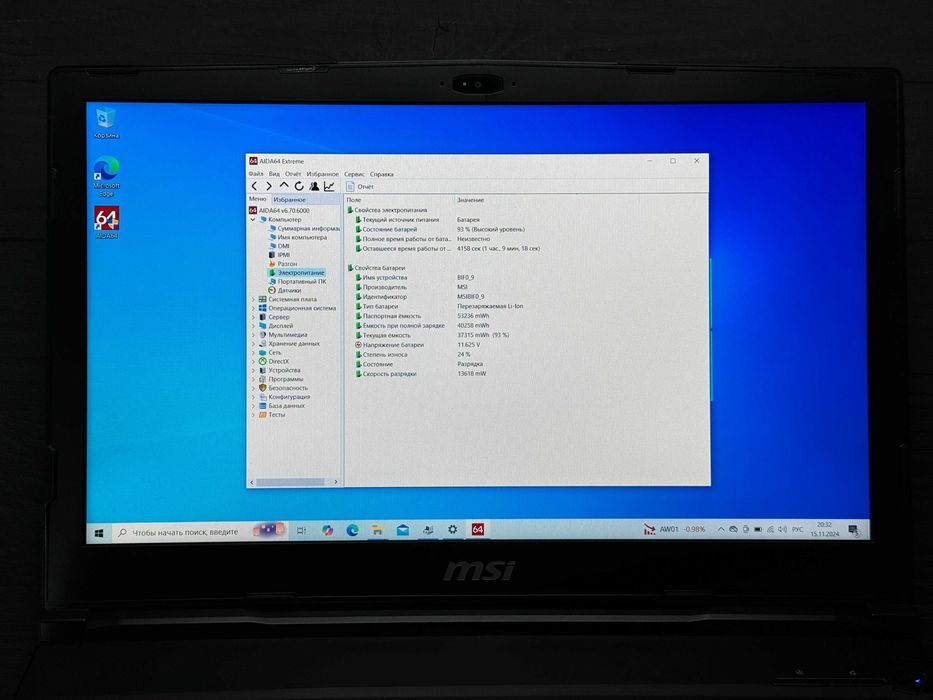Click the Значение column header

(471, 200)
